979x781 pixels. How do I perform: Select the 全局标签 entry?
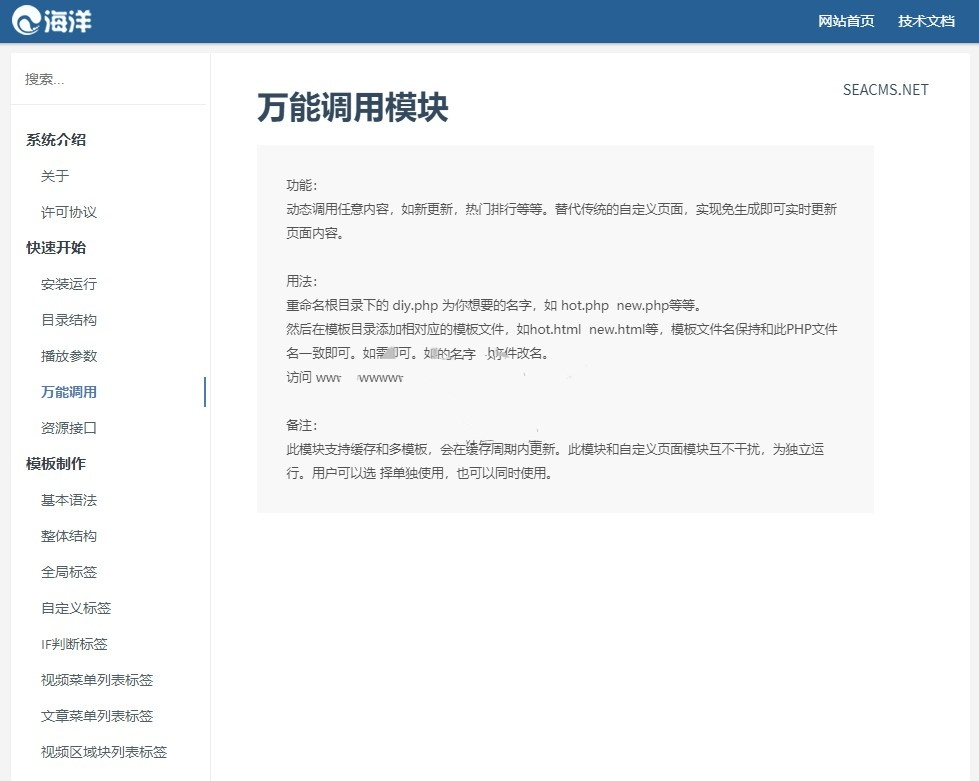[68, 572]
